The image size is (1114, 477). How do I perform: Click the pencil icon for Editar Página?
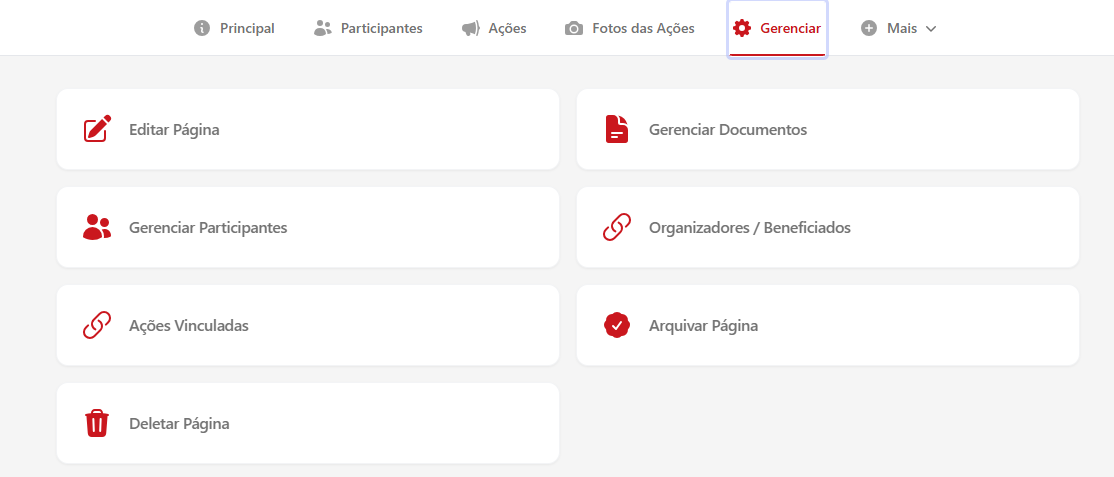coord(97,129)
